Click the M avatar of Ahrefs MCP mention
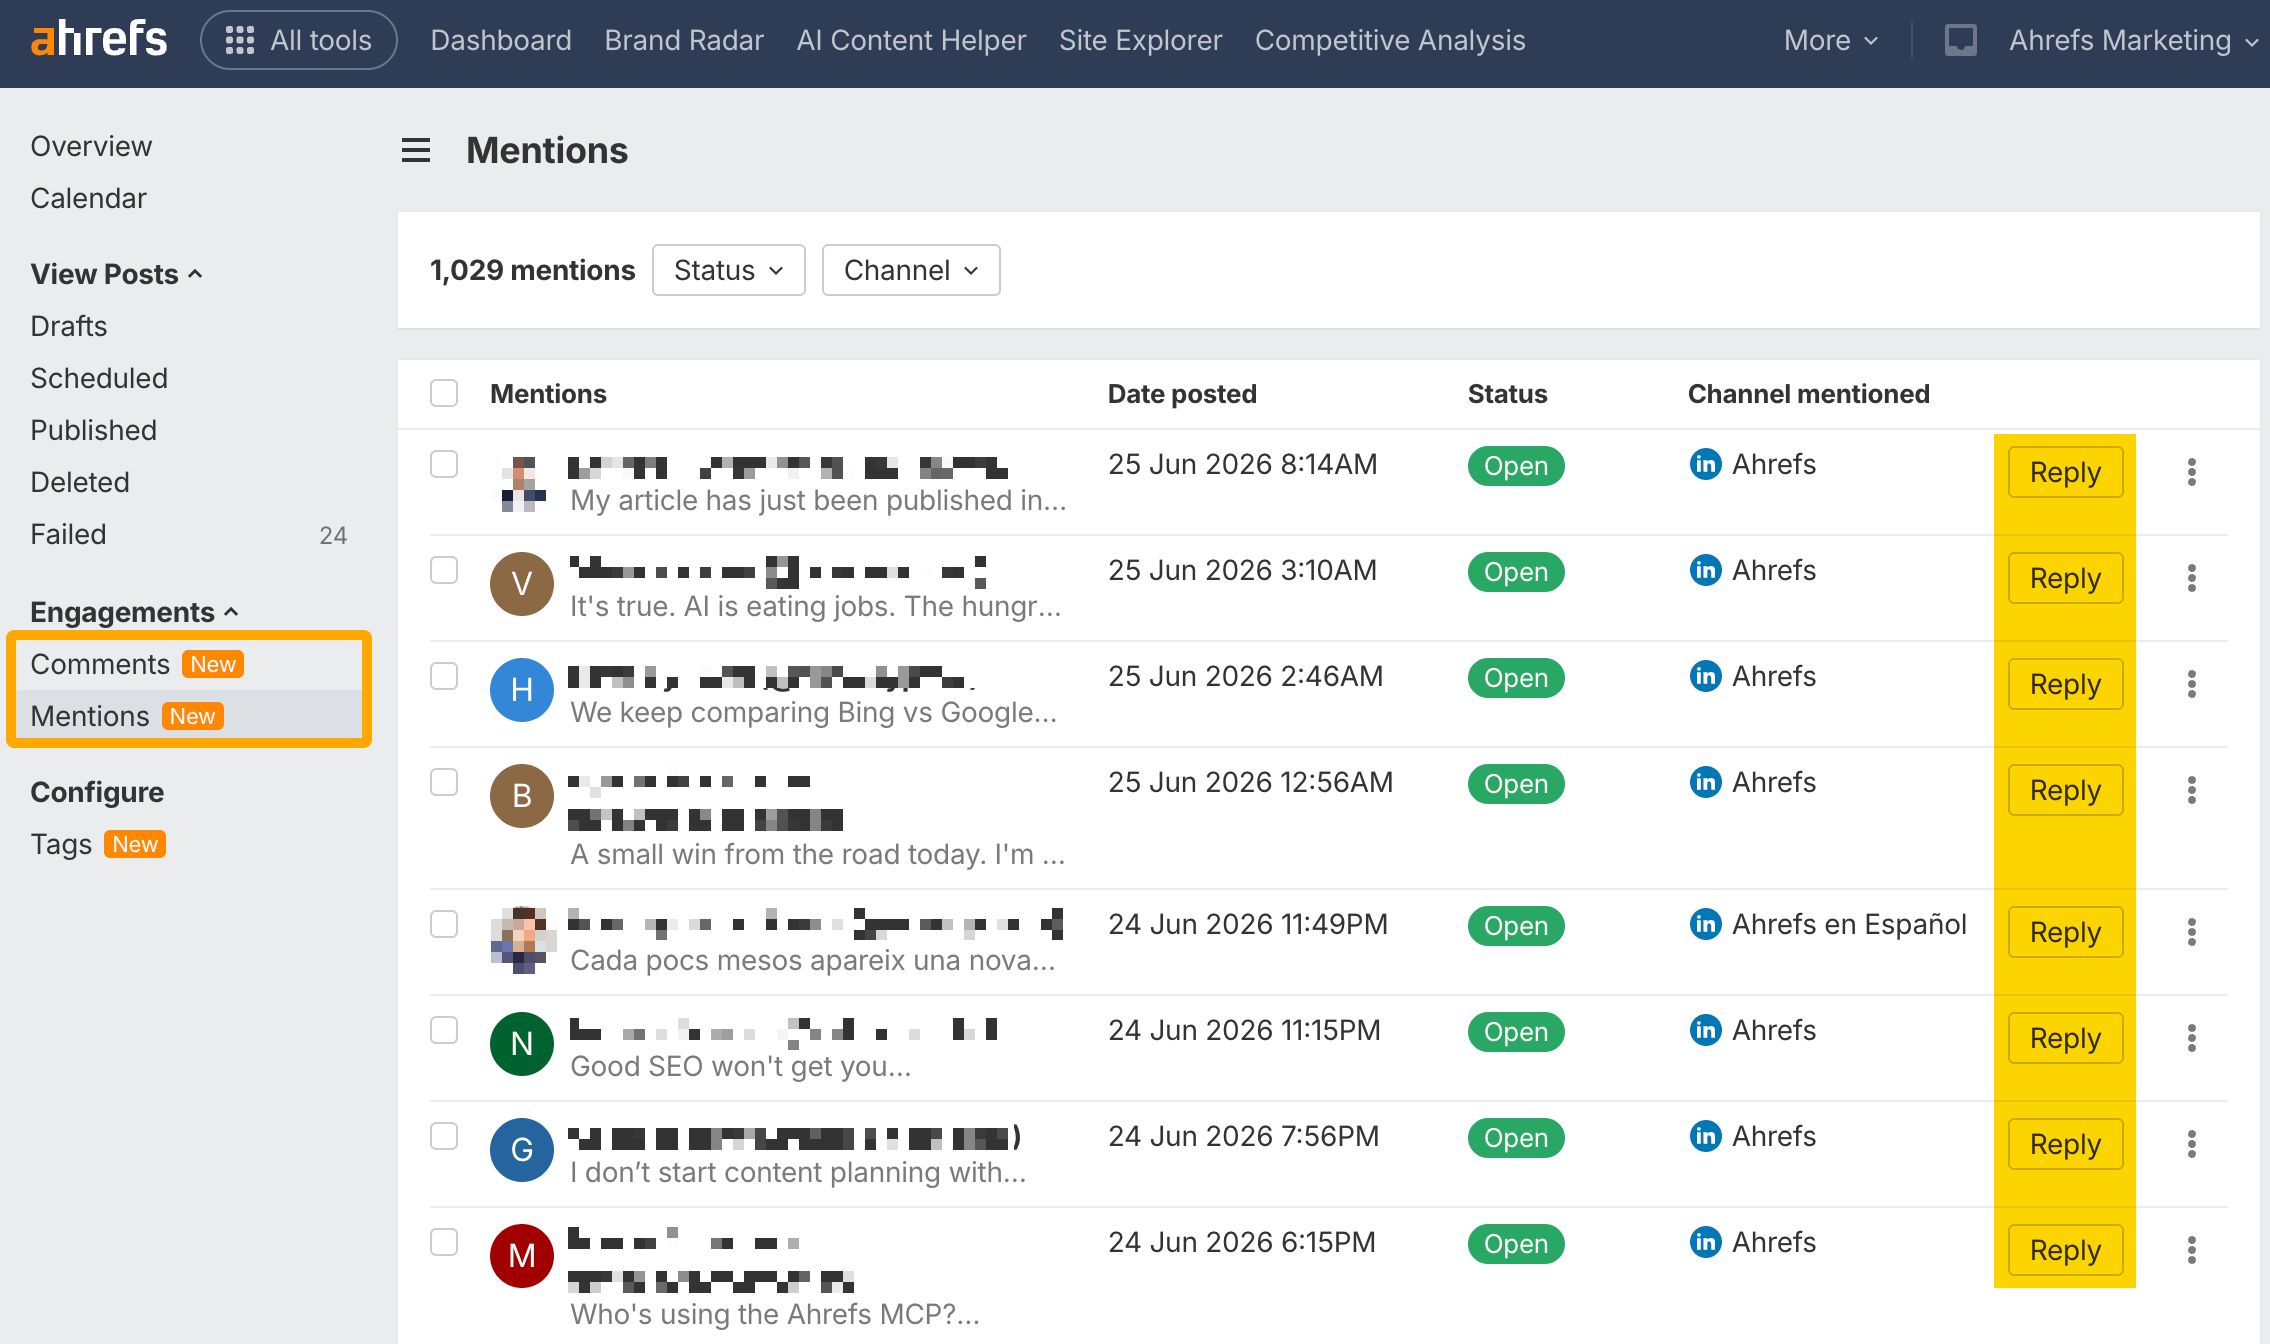 (x=521, y=1256)
